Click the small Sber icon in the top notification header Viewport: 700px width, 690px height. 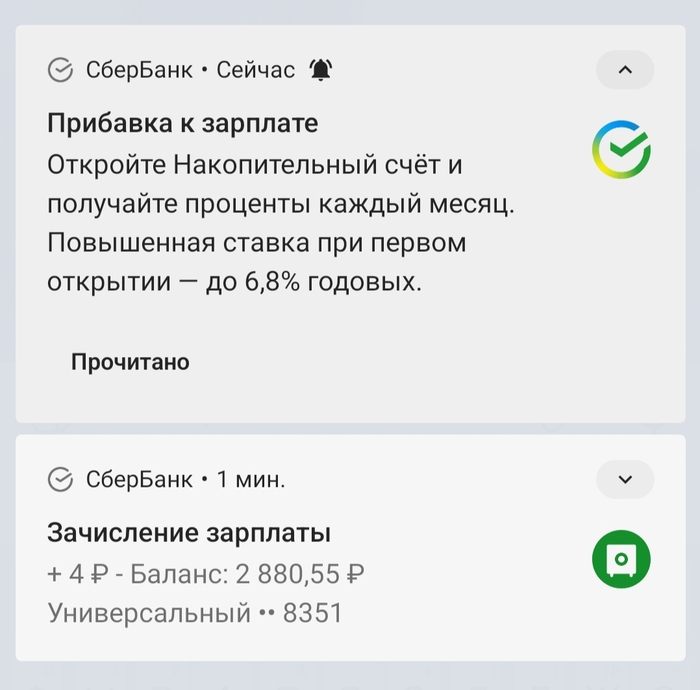[61, 70]
